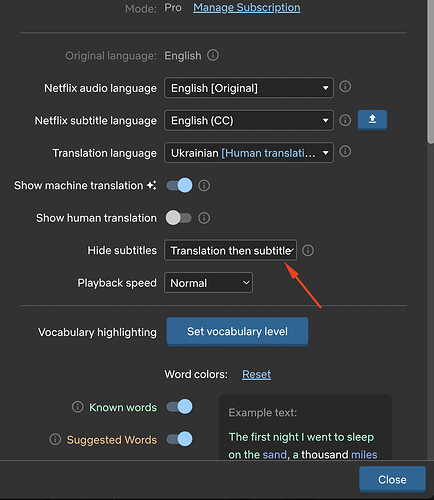Click info icon beside Netflix subtitle language
Screen dimensions: 434x500
pos(345,120)
